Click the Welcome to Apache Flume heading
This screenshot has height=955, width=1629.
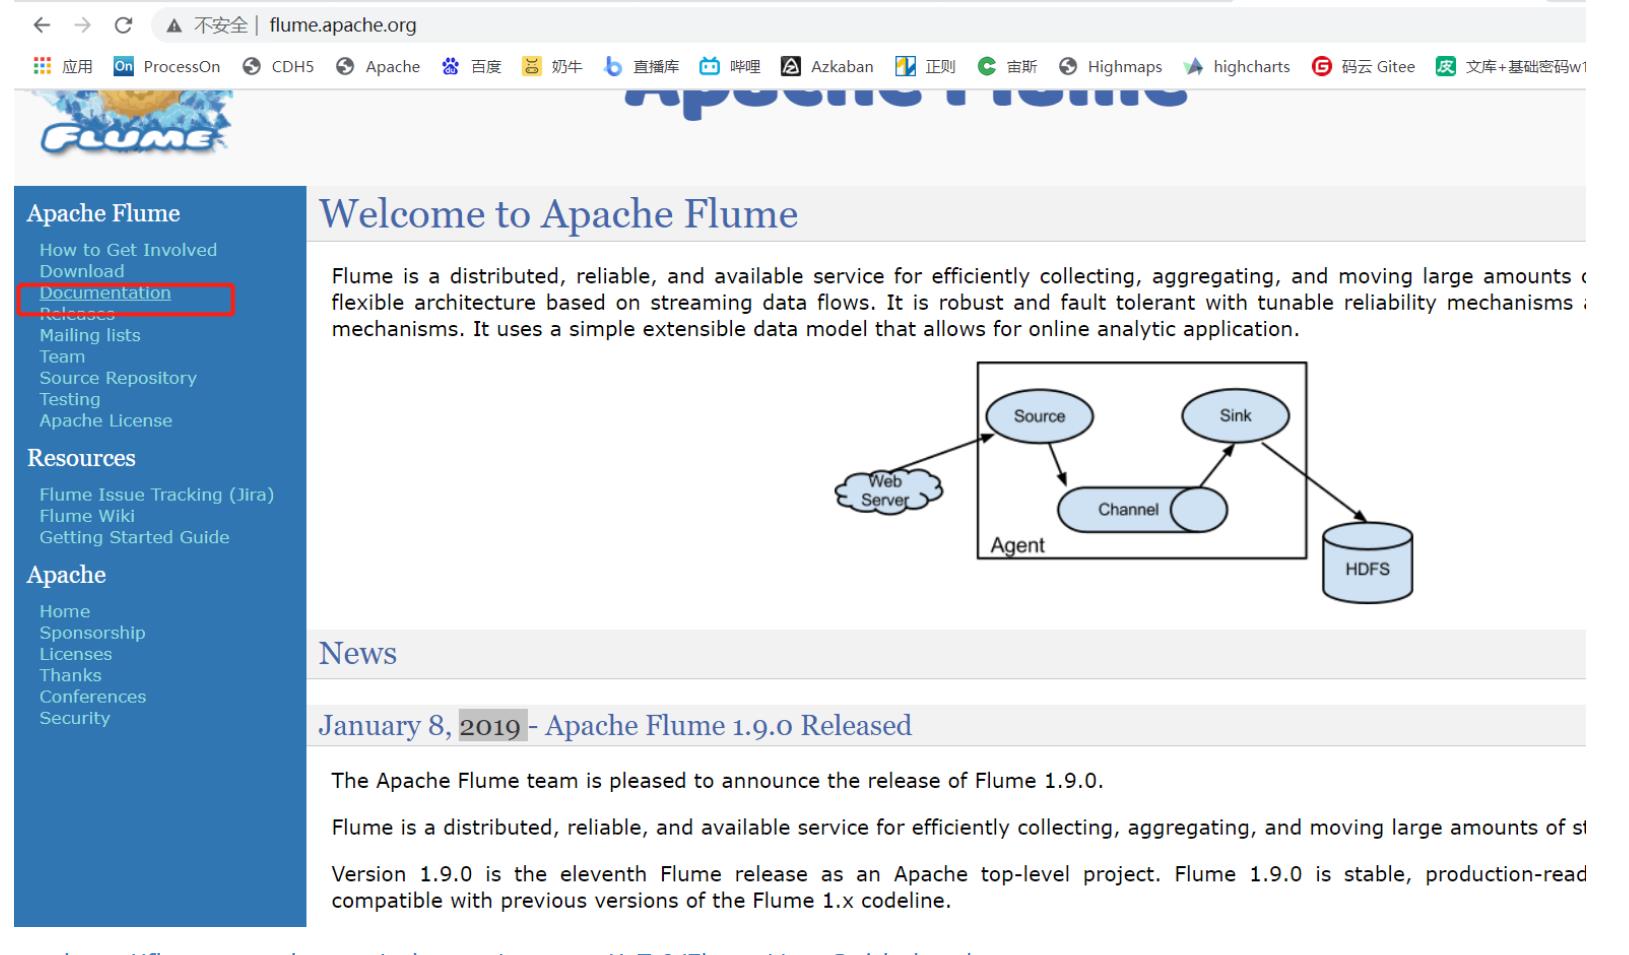(x=558, y=214)
